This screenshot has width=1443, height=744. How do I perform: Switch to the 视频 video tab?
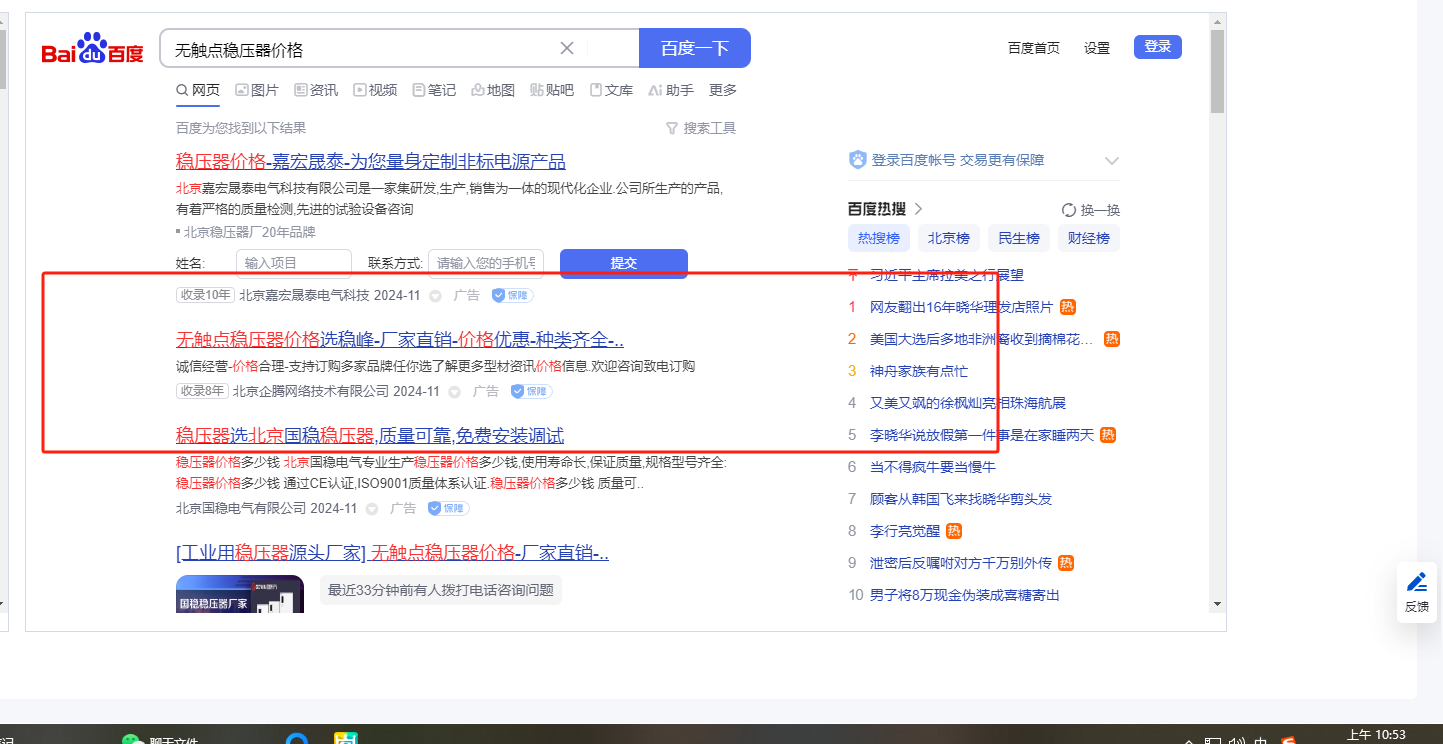click(x=375, y=90)
